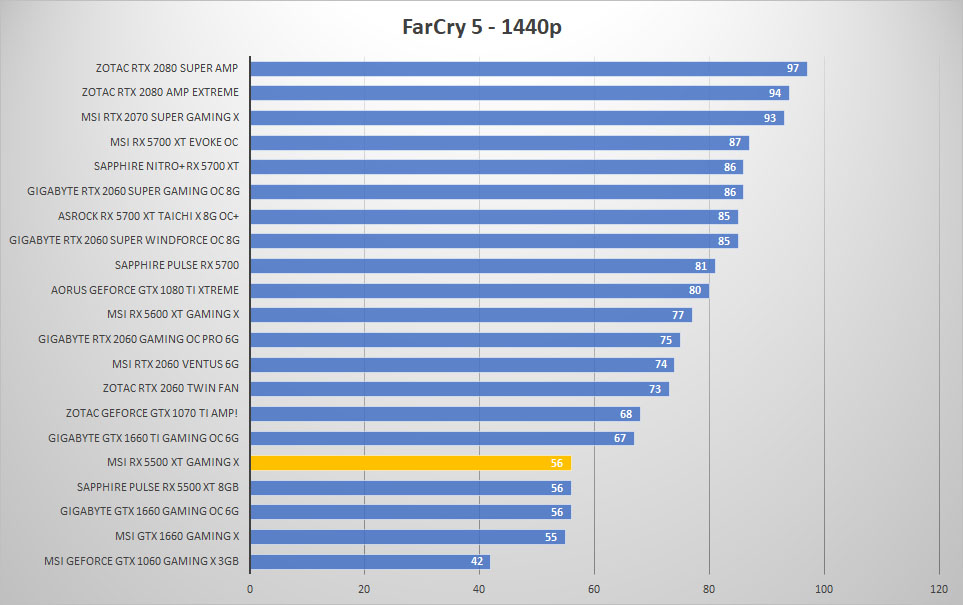Screen dimensions: 963x605
Task: Click the bar with value 80
Action: click(480, 291)
